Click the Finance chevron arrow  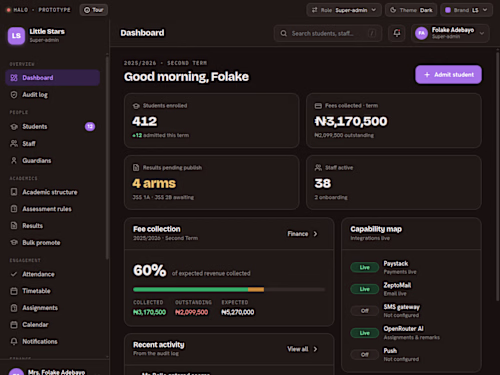(x=315, y=234)
